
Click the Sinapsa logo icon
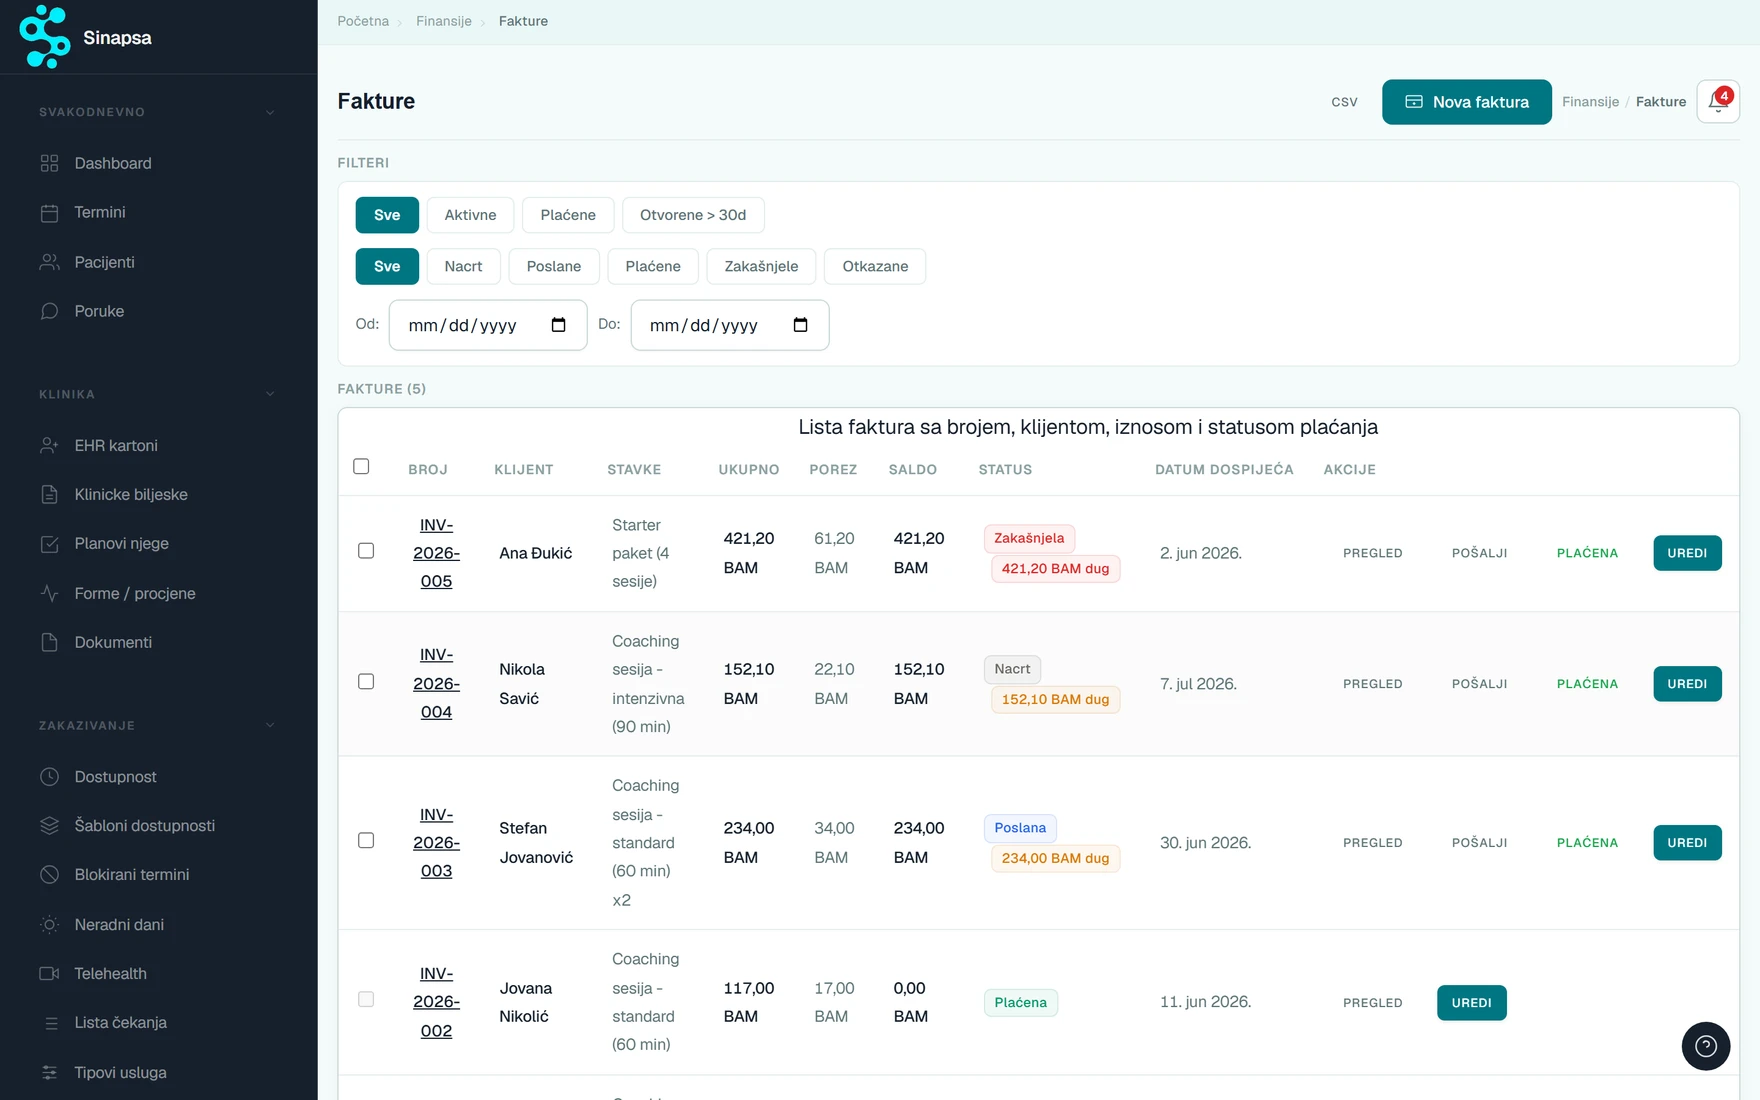click(x=45, y=37)
